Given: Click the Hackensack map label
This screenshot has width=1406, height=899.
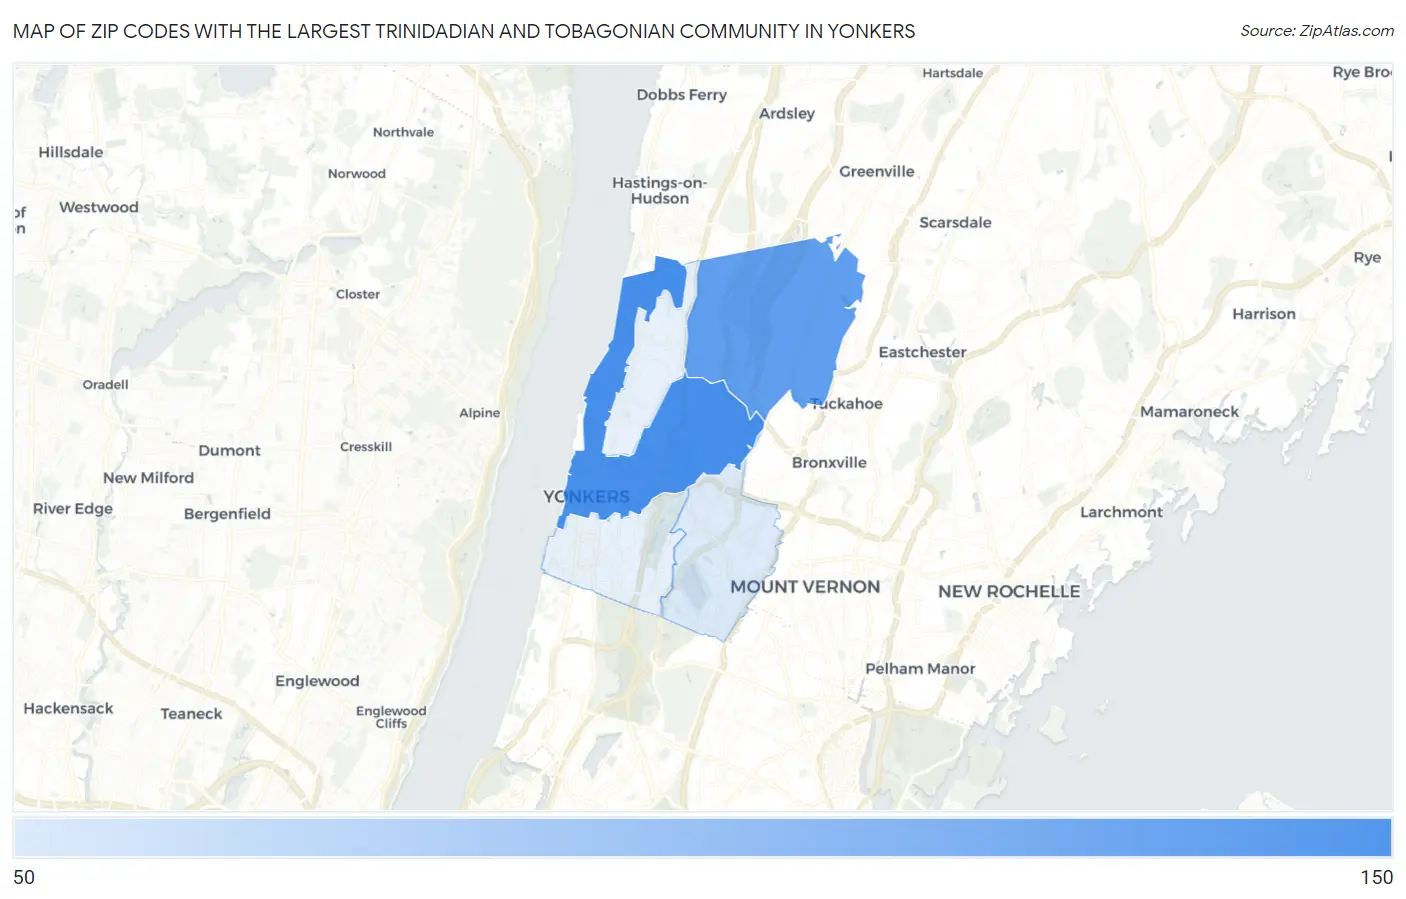Looking at the screenshot, I should 68,708.
